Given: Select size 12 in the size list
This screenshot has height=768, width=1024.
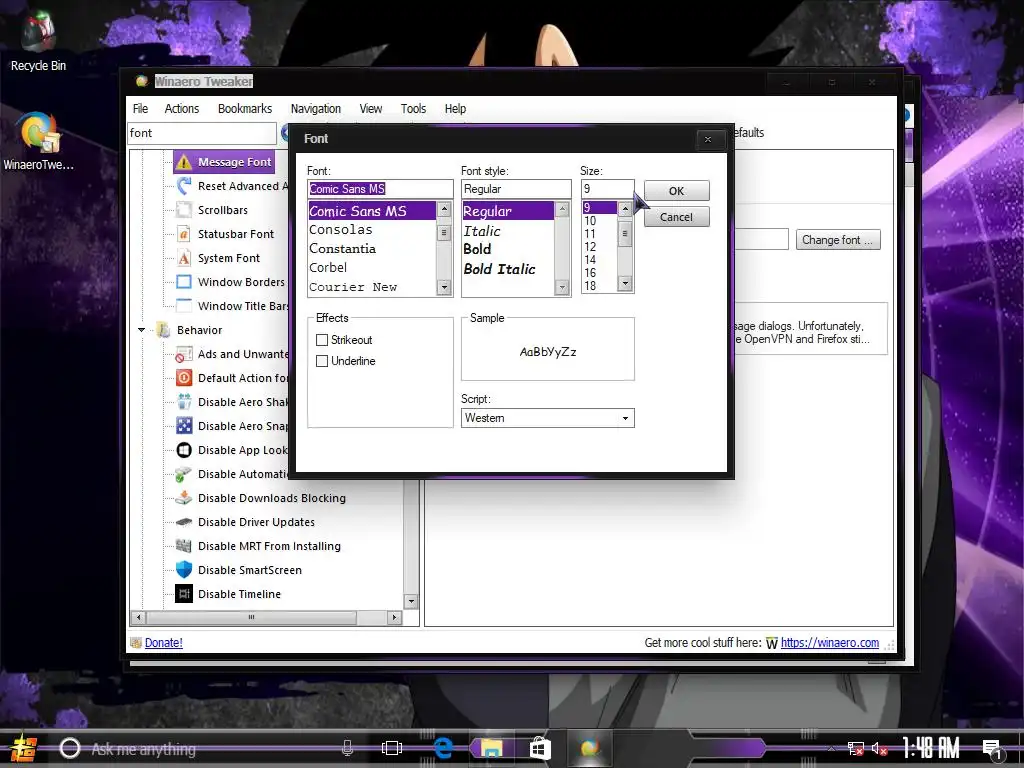Looking at the screenshot, I should pos(590,247).
